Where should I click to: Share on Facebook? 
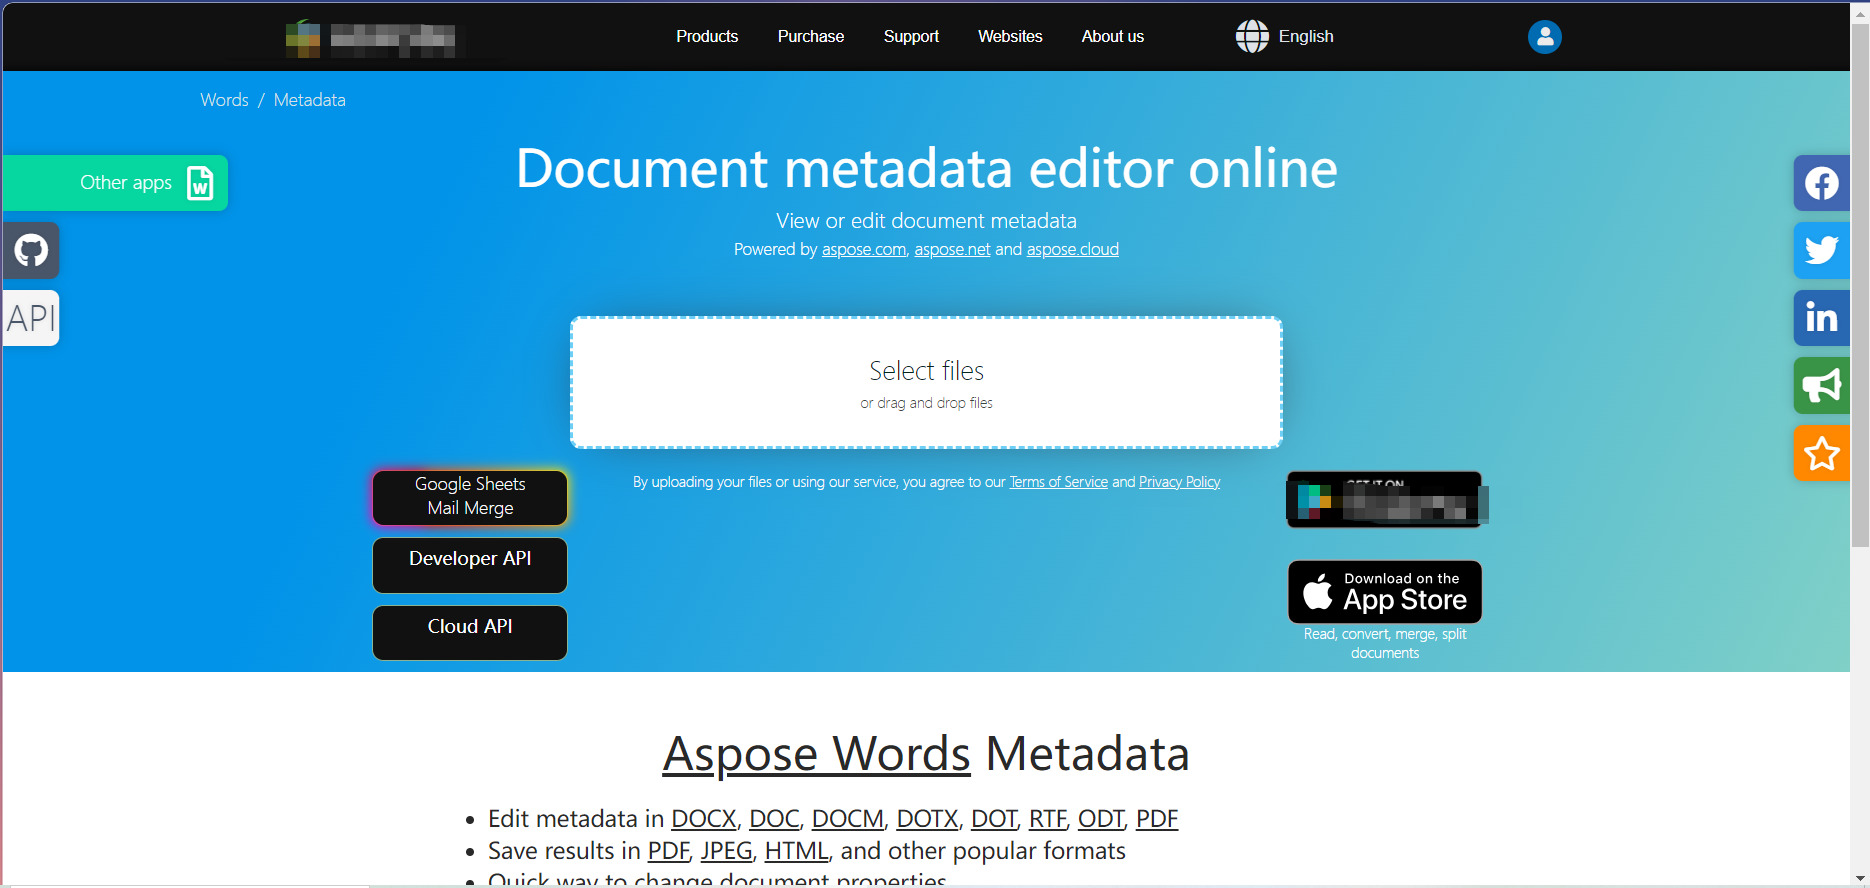pyautogui.click(x=1821, y=183)
